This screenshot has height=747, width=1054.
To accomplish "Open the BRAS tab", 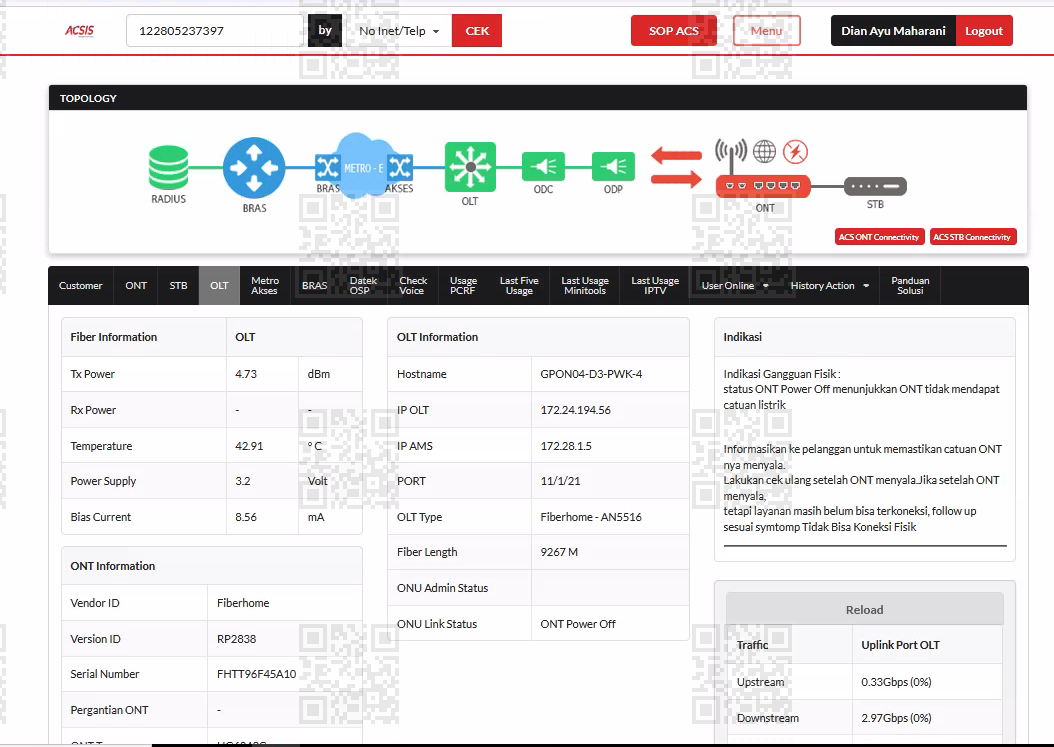I will 314,286.
